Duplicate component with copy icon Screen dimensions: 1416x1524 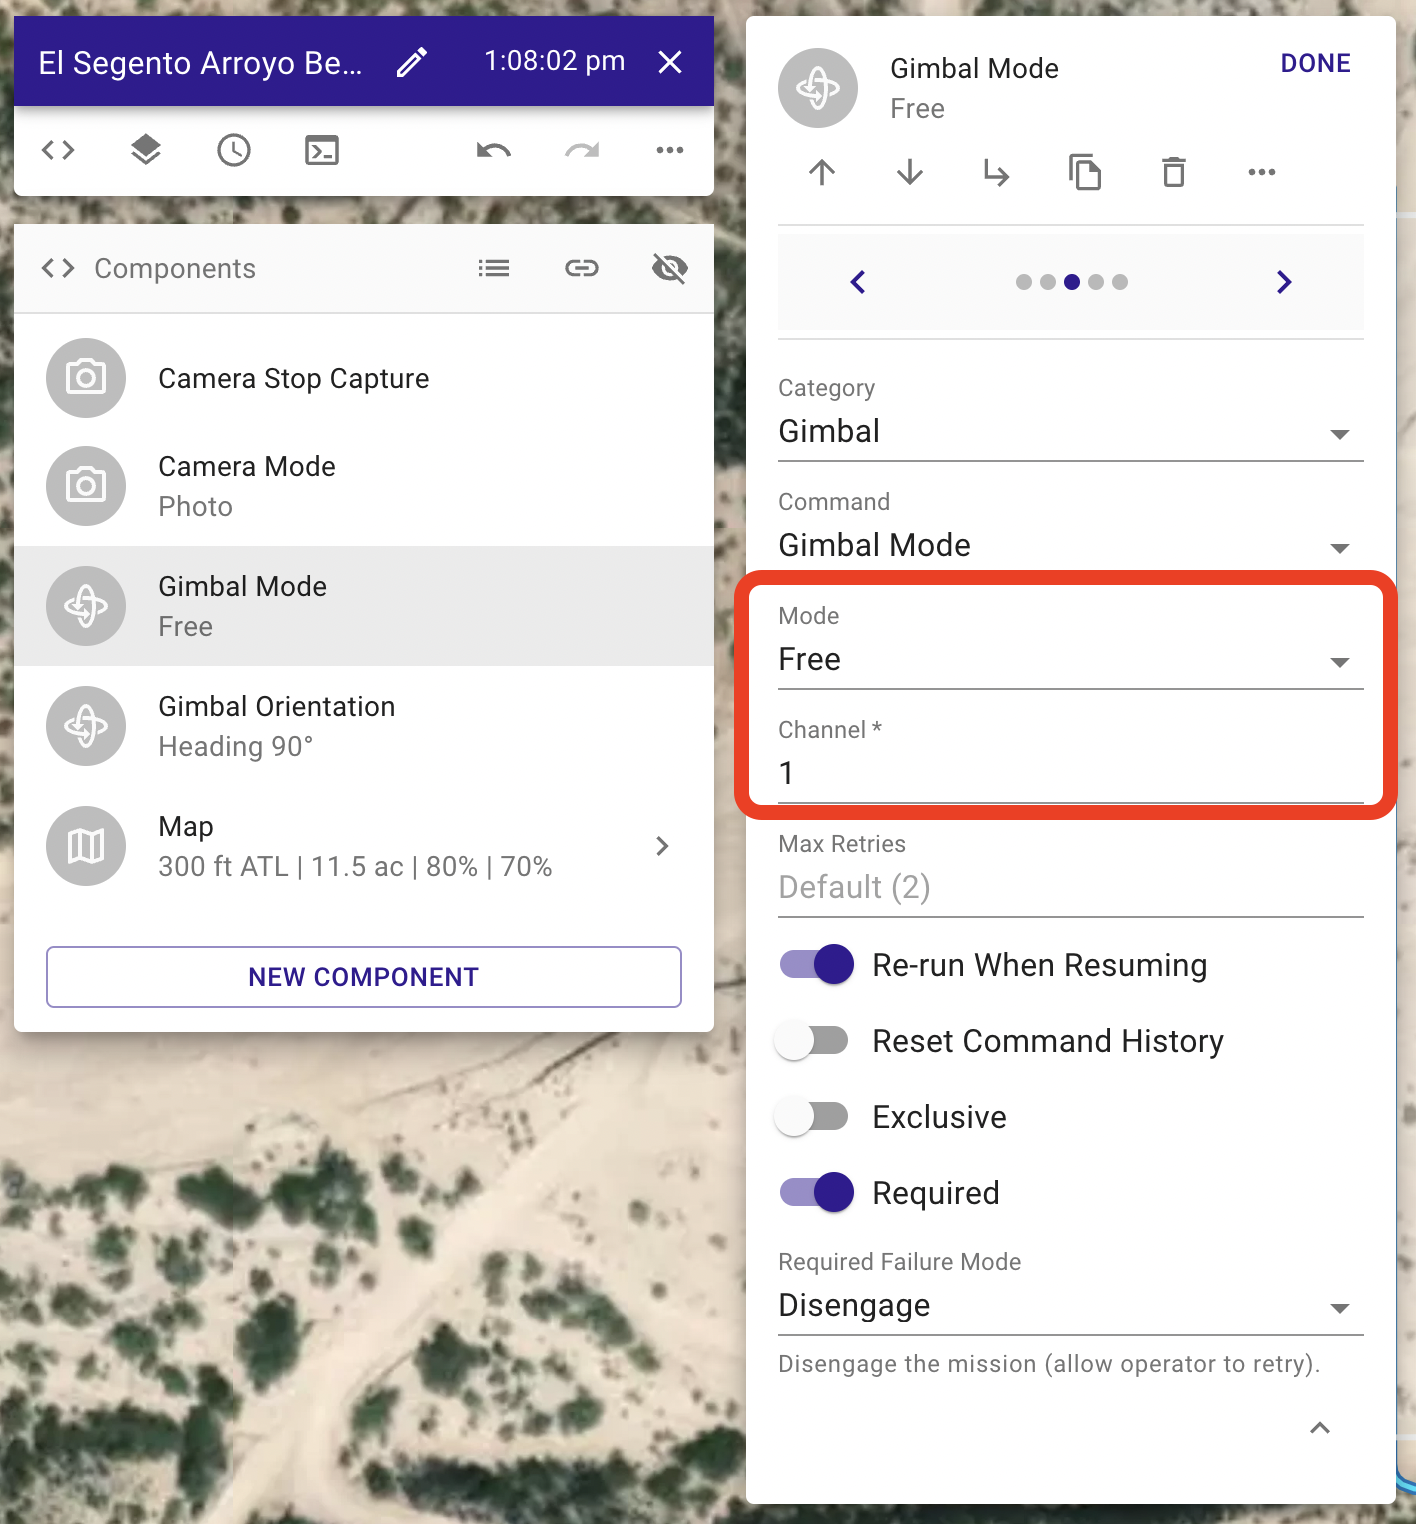[x=1085, y=172]
